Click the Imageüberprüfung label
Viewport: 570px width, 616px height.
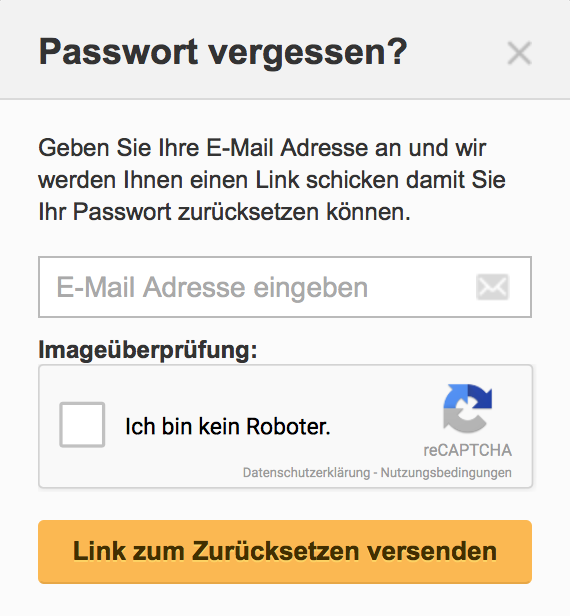(148, 349)
